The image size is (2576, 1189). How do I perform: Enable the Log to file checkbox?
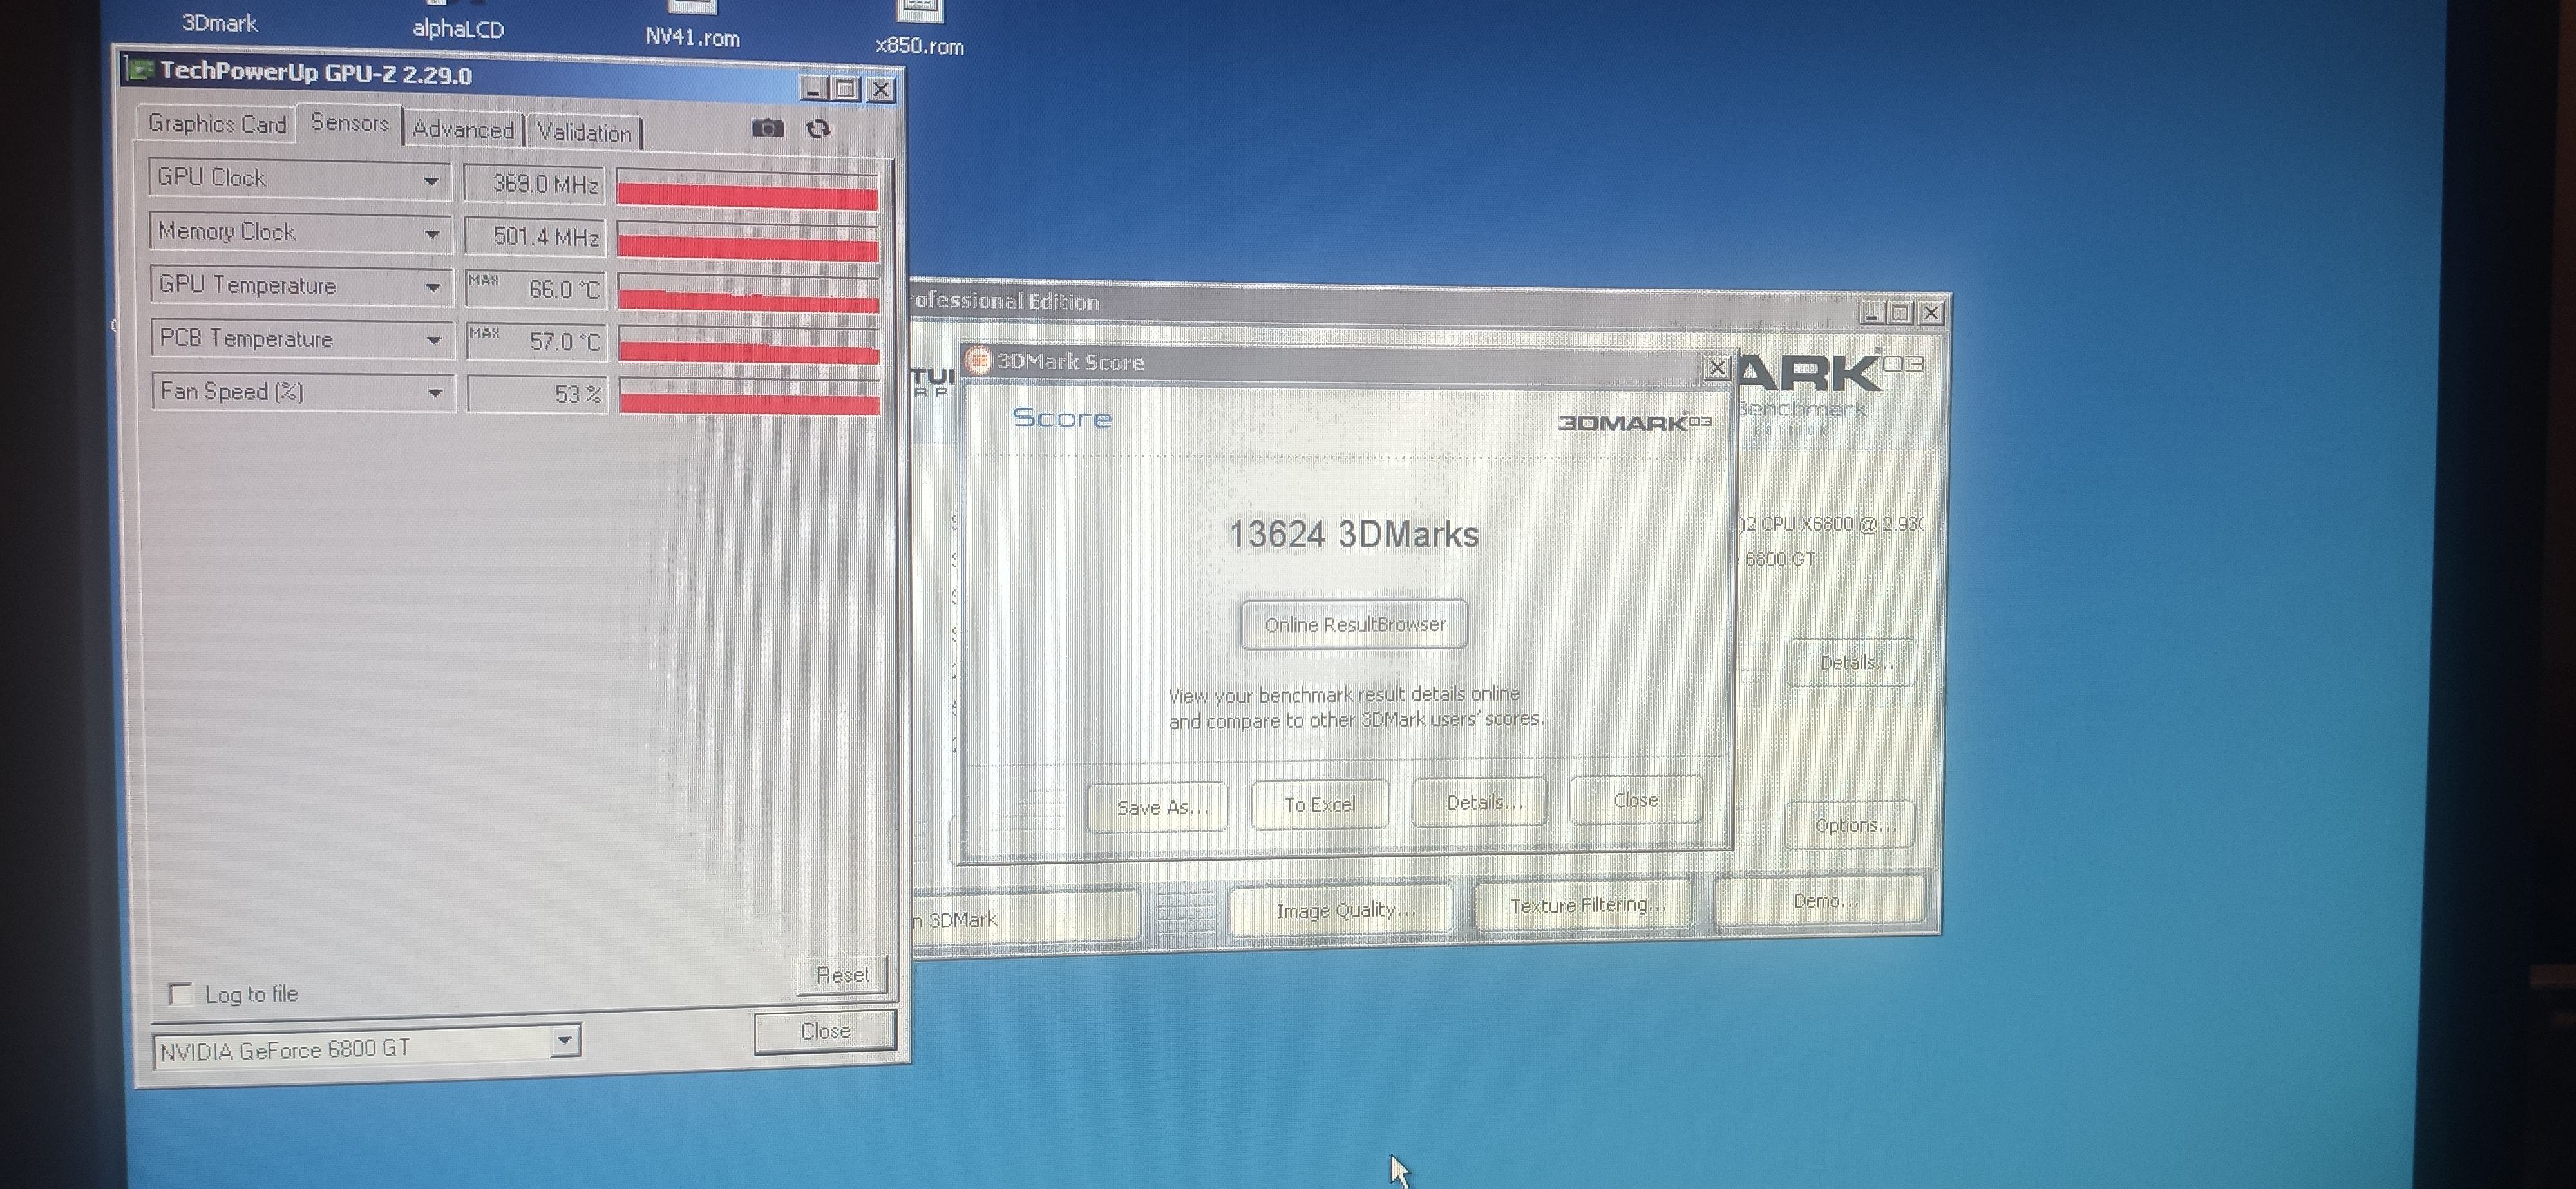[181, 994]
